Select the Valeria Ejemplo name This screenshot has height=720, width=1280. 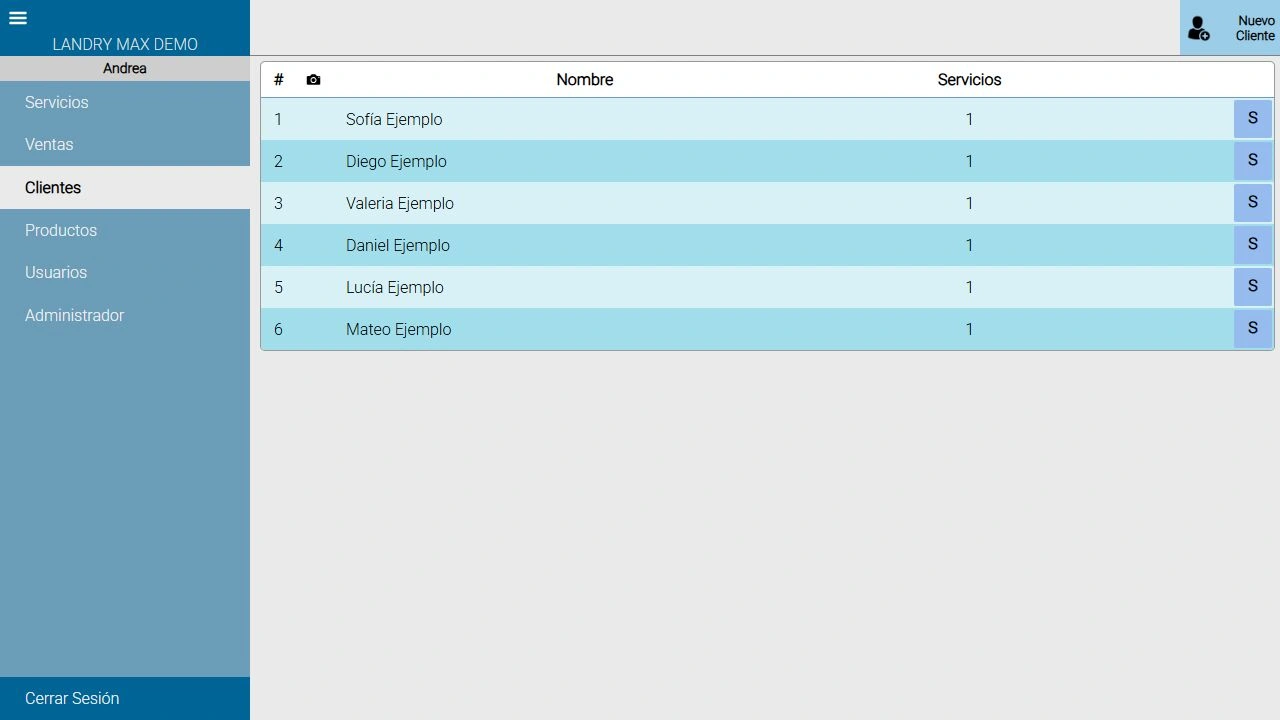400,203
